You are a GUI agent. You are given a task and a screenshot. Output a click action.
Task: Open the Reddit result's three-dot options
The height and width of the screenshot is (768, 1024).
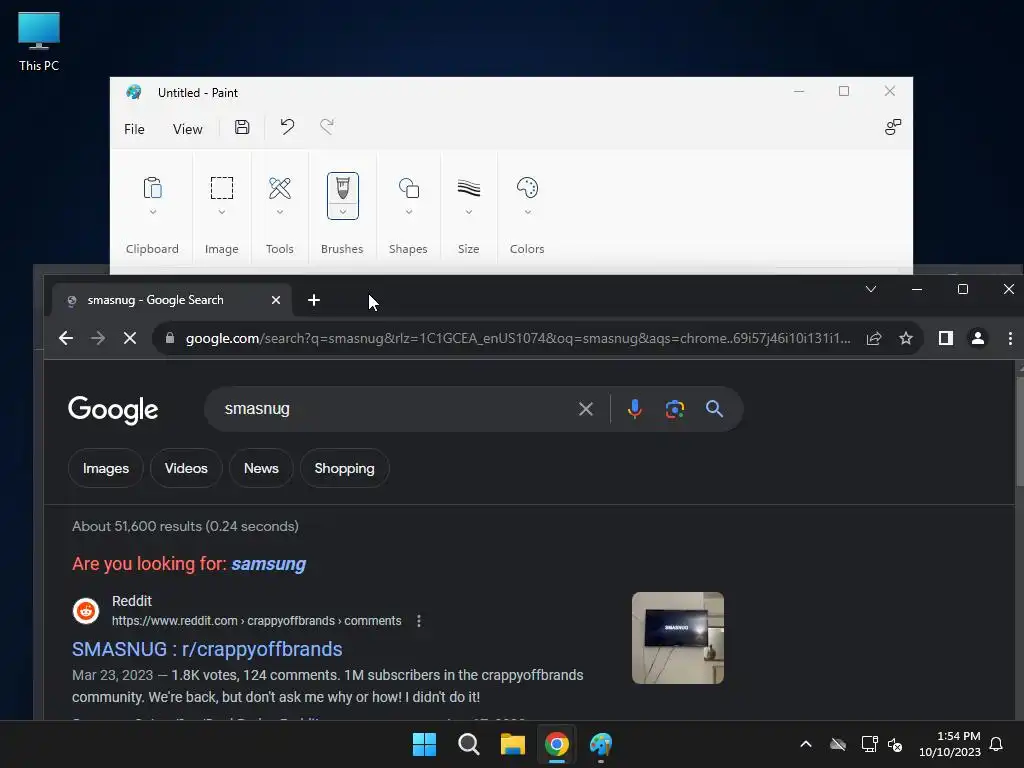[x=419, y=621]
